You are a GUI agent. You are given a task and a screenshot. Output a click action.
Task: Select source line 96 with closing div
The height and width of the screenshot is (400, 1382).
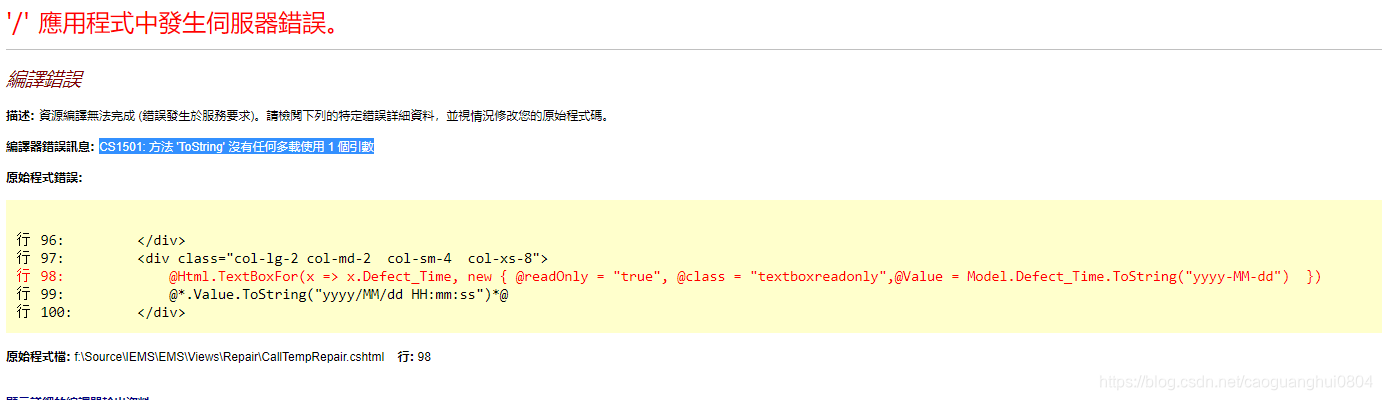point(101,240)
